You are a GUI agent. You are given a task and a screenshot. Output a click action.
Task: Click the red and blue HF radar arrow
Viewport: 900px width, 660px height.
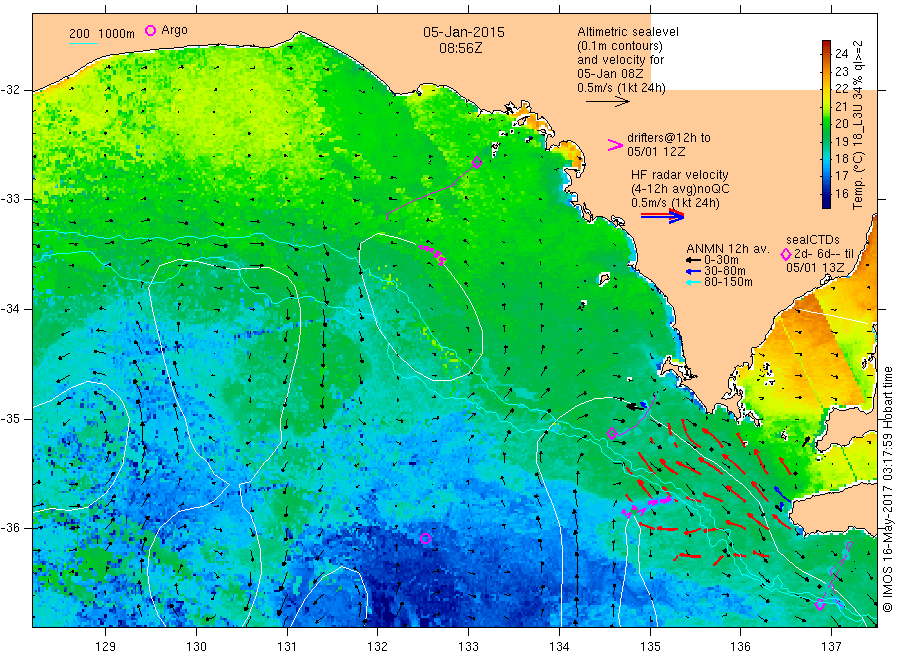[x=663, y=216]
